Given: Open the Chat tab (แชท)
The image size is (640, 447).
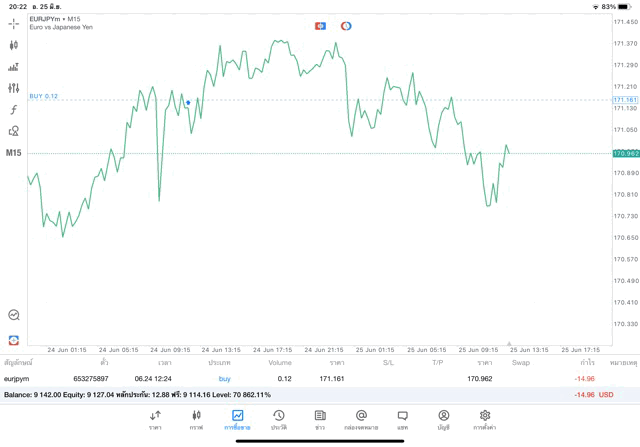Looking at the screenshot, I should click(402, 420).
